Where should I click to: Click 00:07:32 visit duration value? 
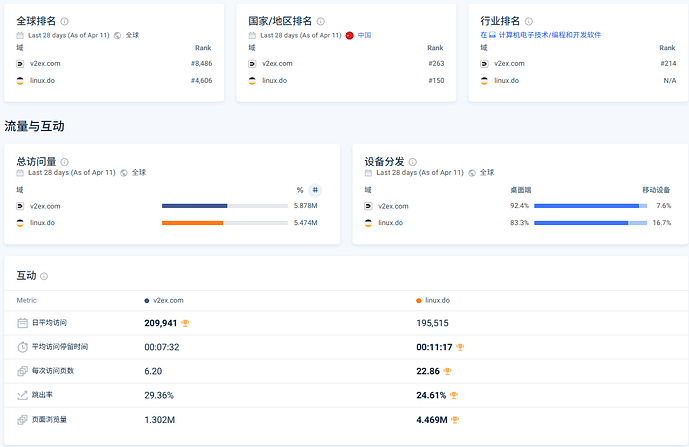(162, 347)
